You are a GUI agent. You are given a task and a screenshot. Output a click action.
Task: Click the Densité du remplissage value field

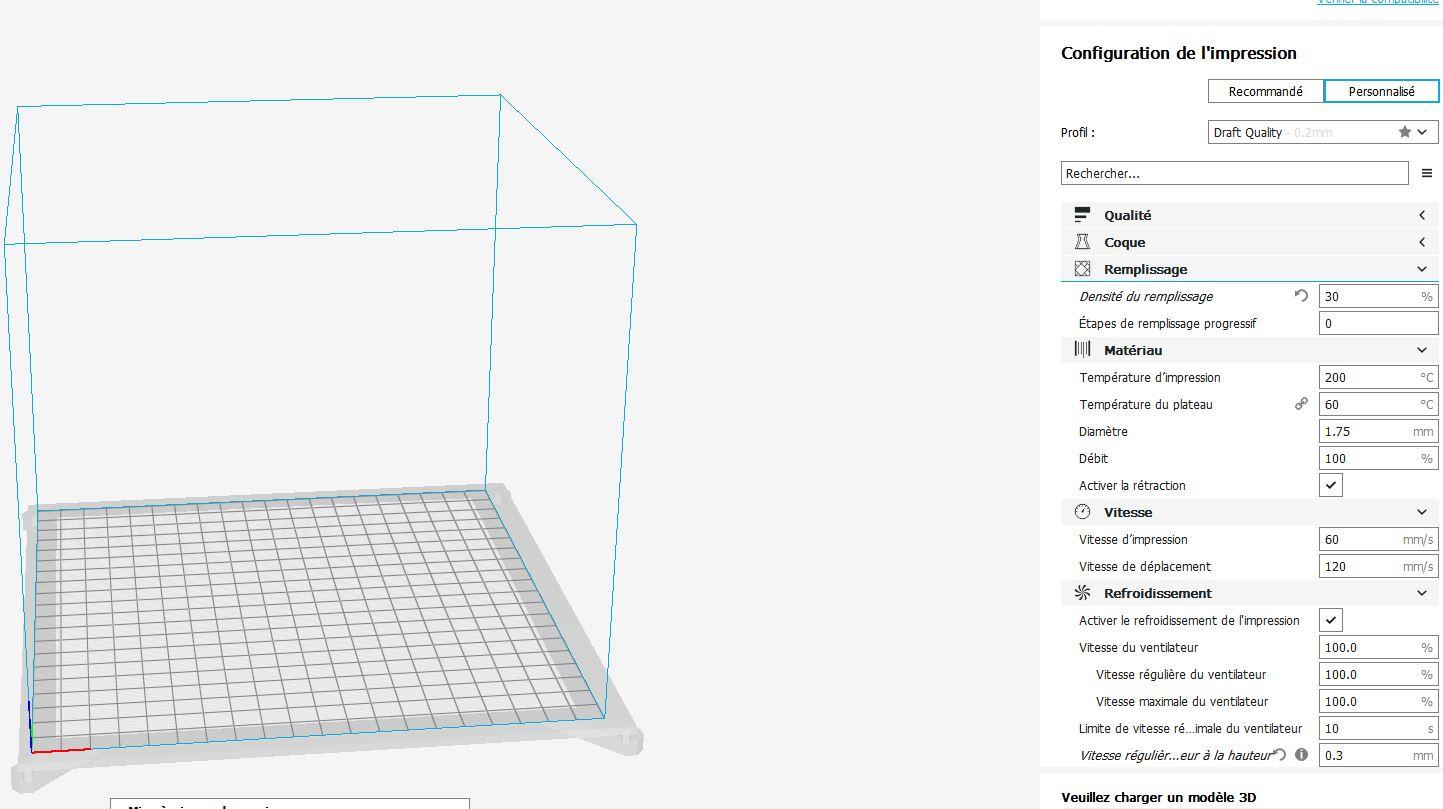tap(1379, 296)
